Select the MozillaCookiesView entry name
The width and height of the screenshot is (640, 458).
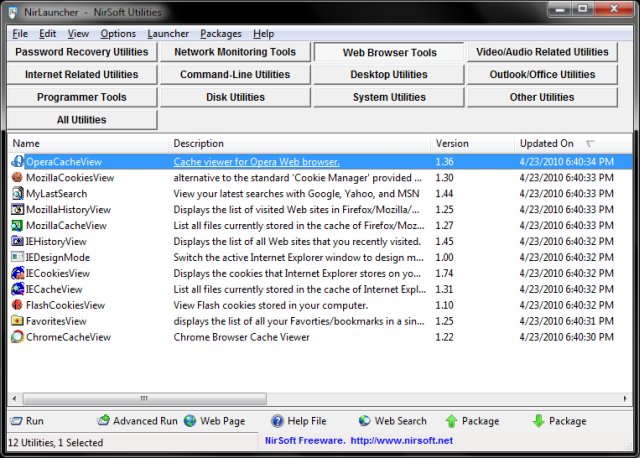pos(70,178)
